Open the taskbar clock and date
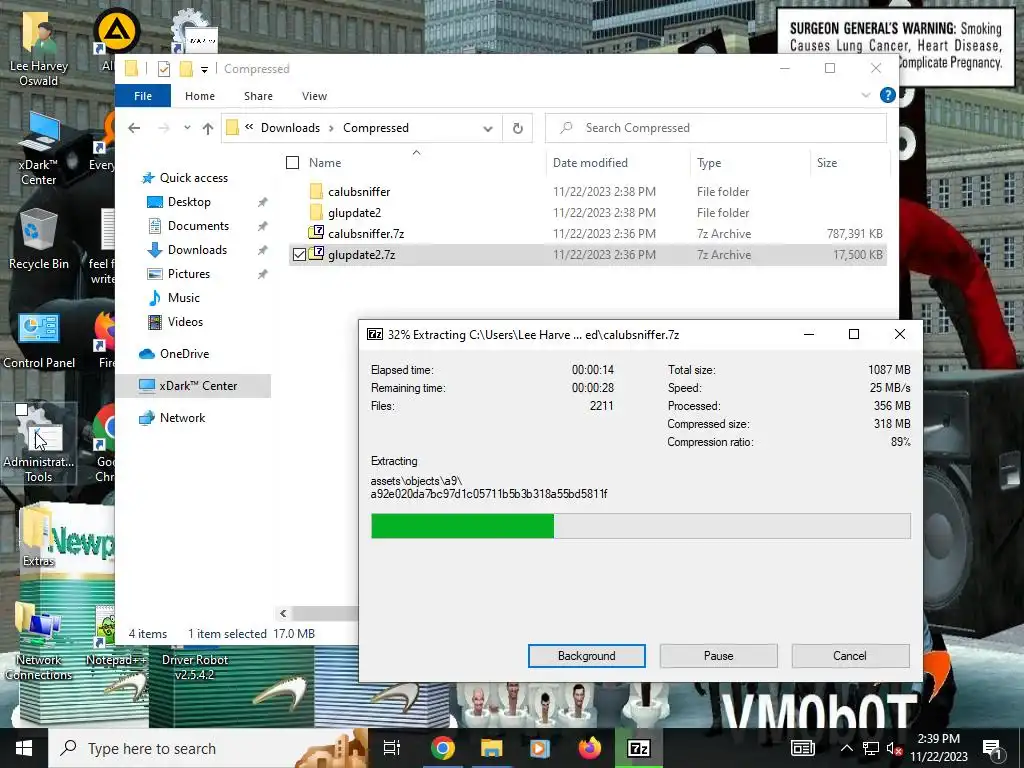Viewport: 1024px width, 768px height. click(938, 748)
